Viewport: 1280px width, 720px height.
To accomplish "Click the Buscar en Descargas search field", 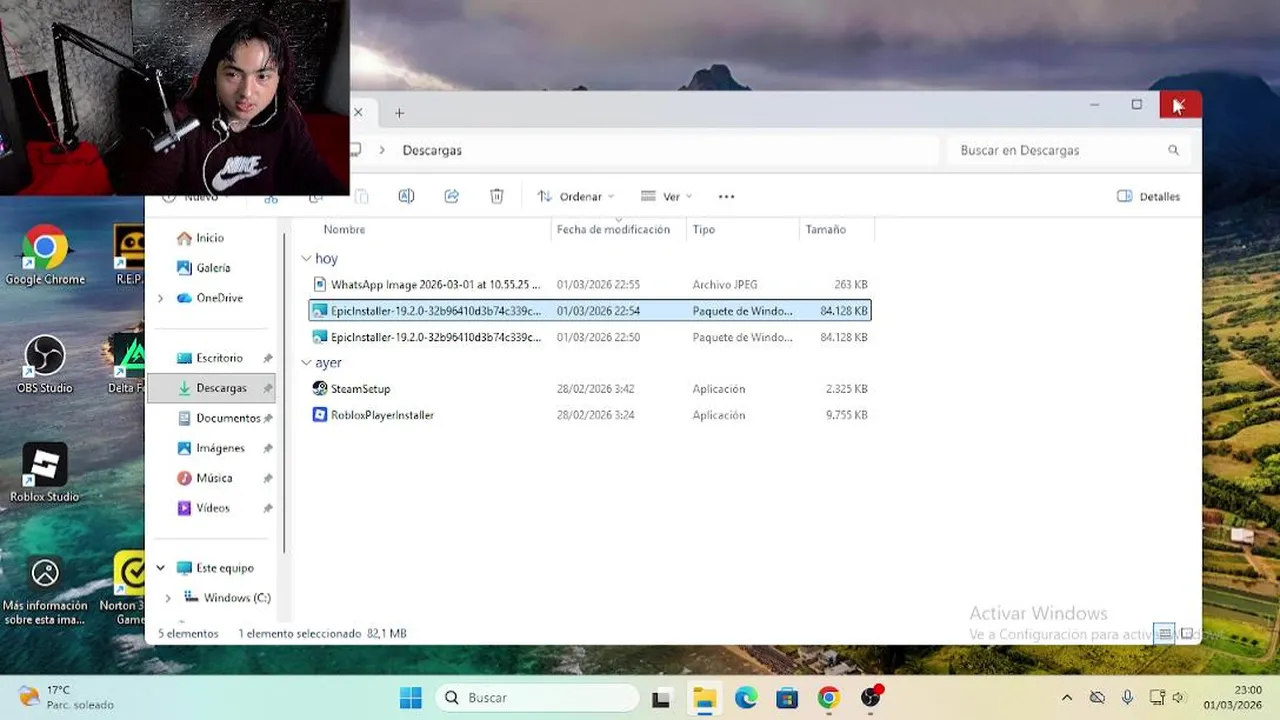I will (1067, 150).
